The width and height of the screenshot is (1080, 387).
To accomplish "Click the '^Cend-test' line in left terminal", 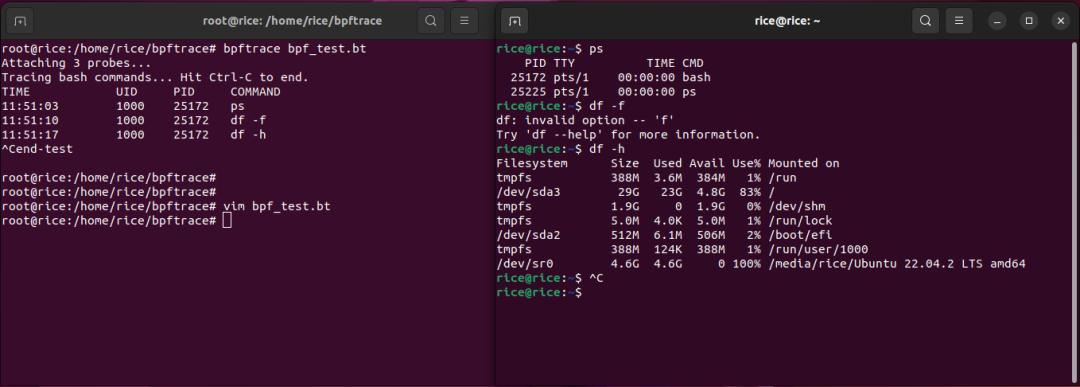I will pos(37,149).
